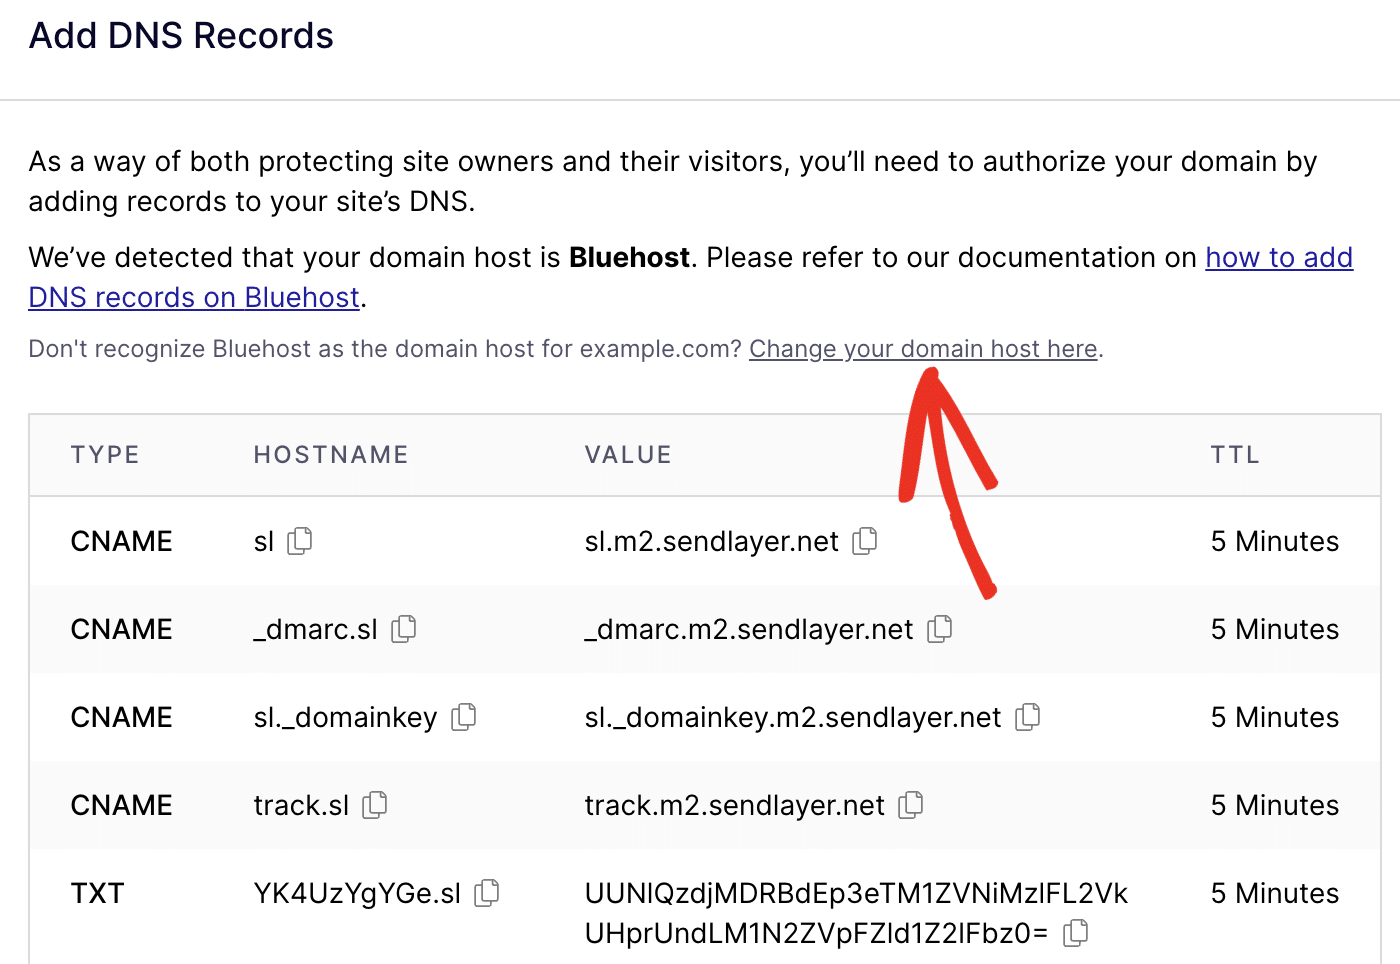Select the TTL column header
1400x964 pixels.
click(x=1236, y=454)
